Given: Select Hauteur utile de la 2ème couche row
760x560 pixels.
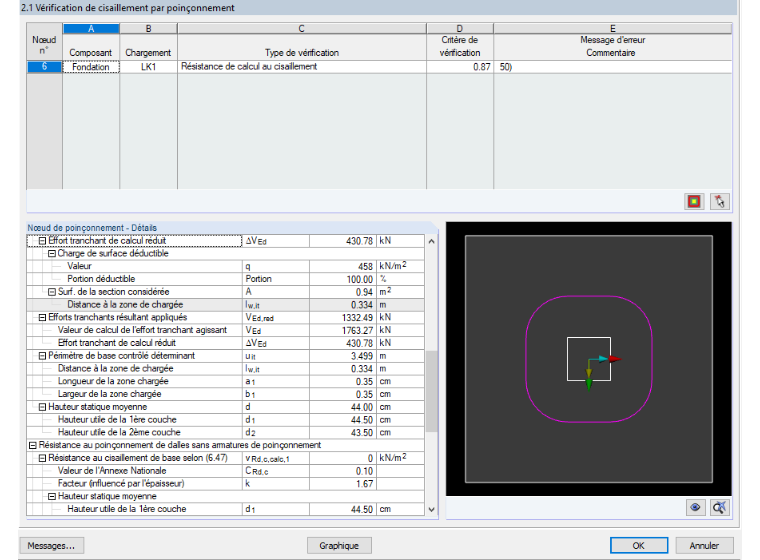Looking at the screenshot, I should [225, 432].
